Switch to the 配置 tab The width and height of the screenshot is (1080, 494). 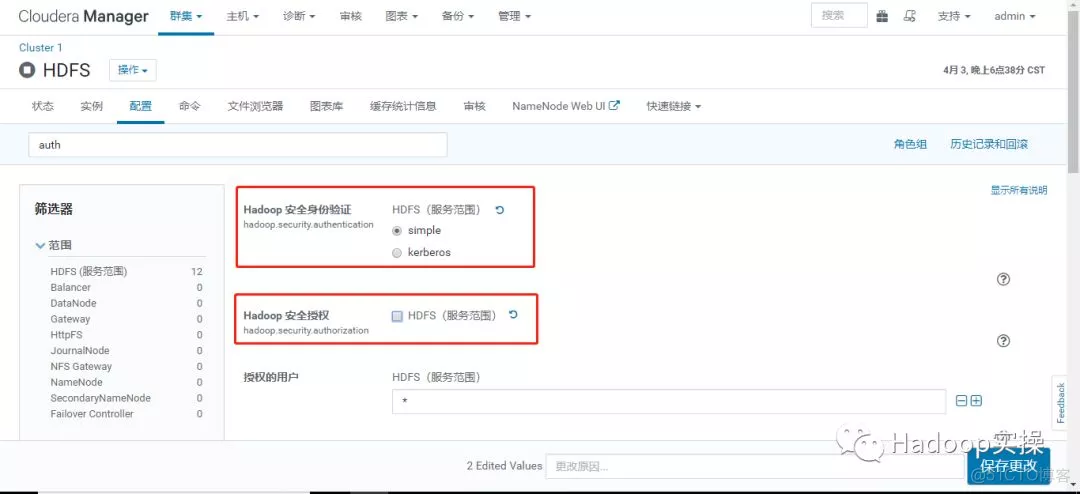click(x=141, y=106)
